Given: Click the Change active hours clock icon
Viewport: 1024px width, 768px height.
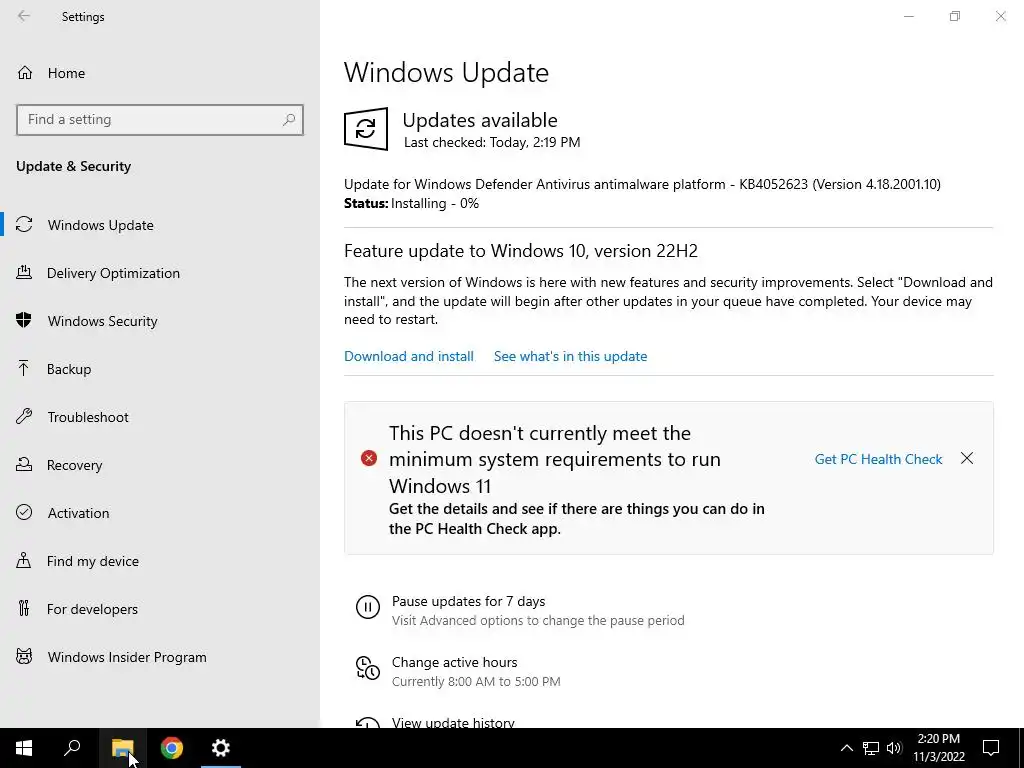Looking at the screenshot, I should coord(368,668).
